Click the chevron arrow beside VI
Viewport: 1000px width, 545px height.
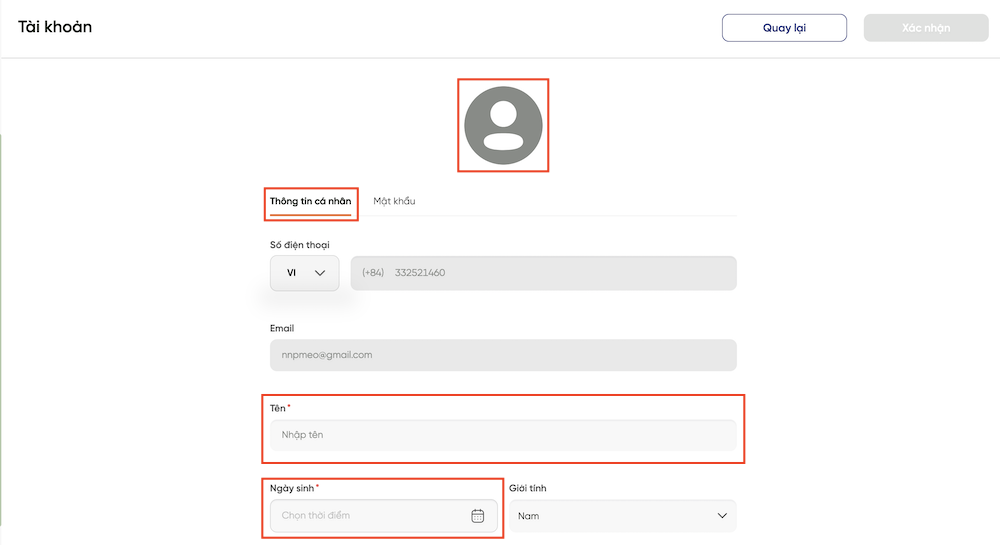pyautogui.click(x=320, y=273)
